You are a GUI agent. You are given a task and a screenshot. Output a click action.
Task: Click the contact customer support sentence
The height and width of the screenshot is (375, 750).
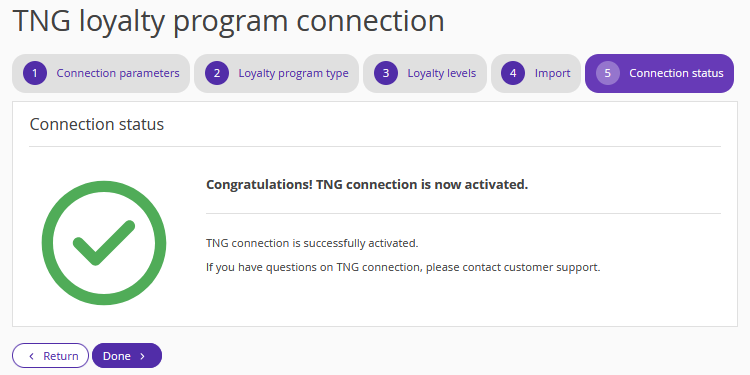[403, 267]
